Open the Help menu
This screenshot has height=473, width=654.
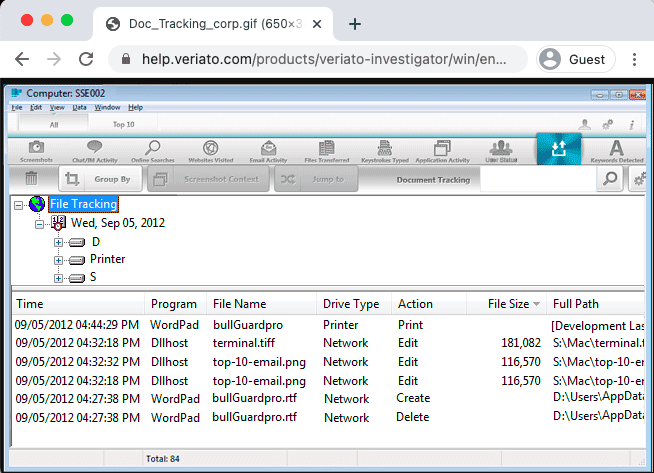[135, 108]
